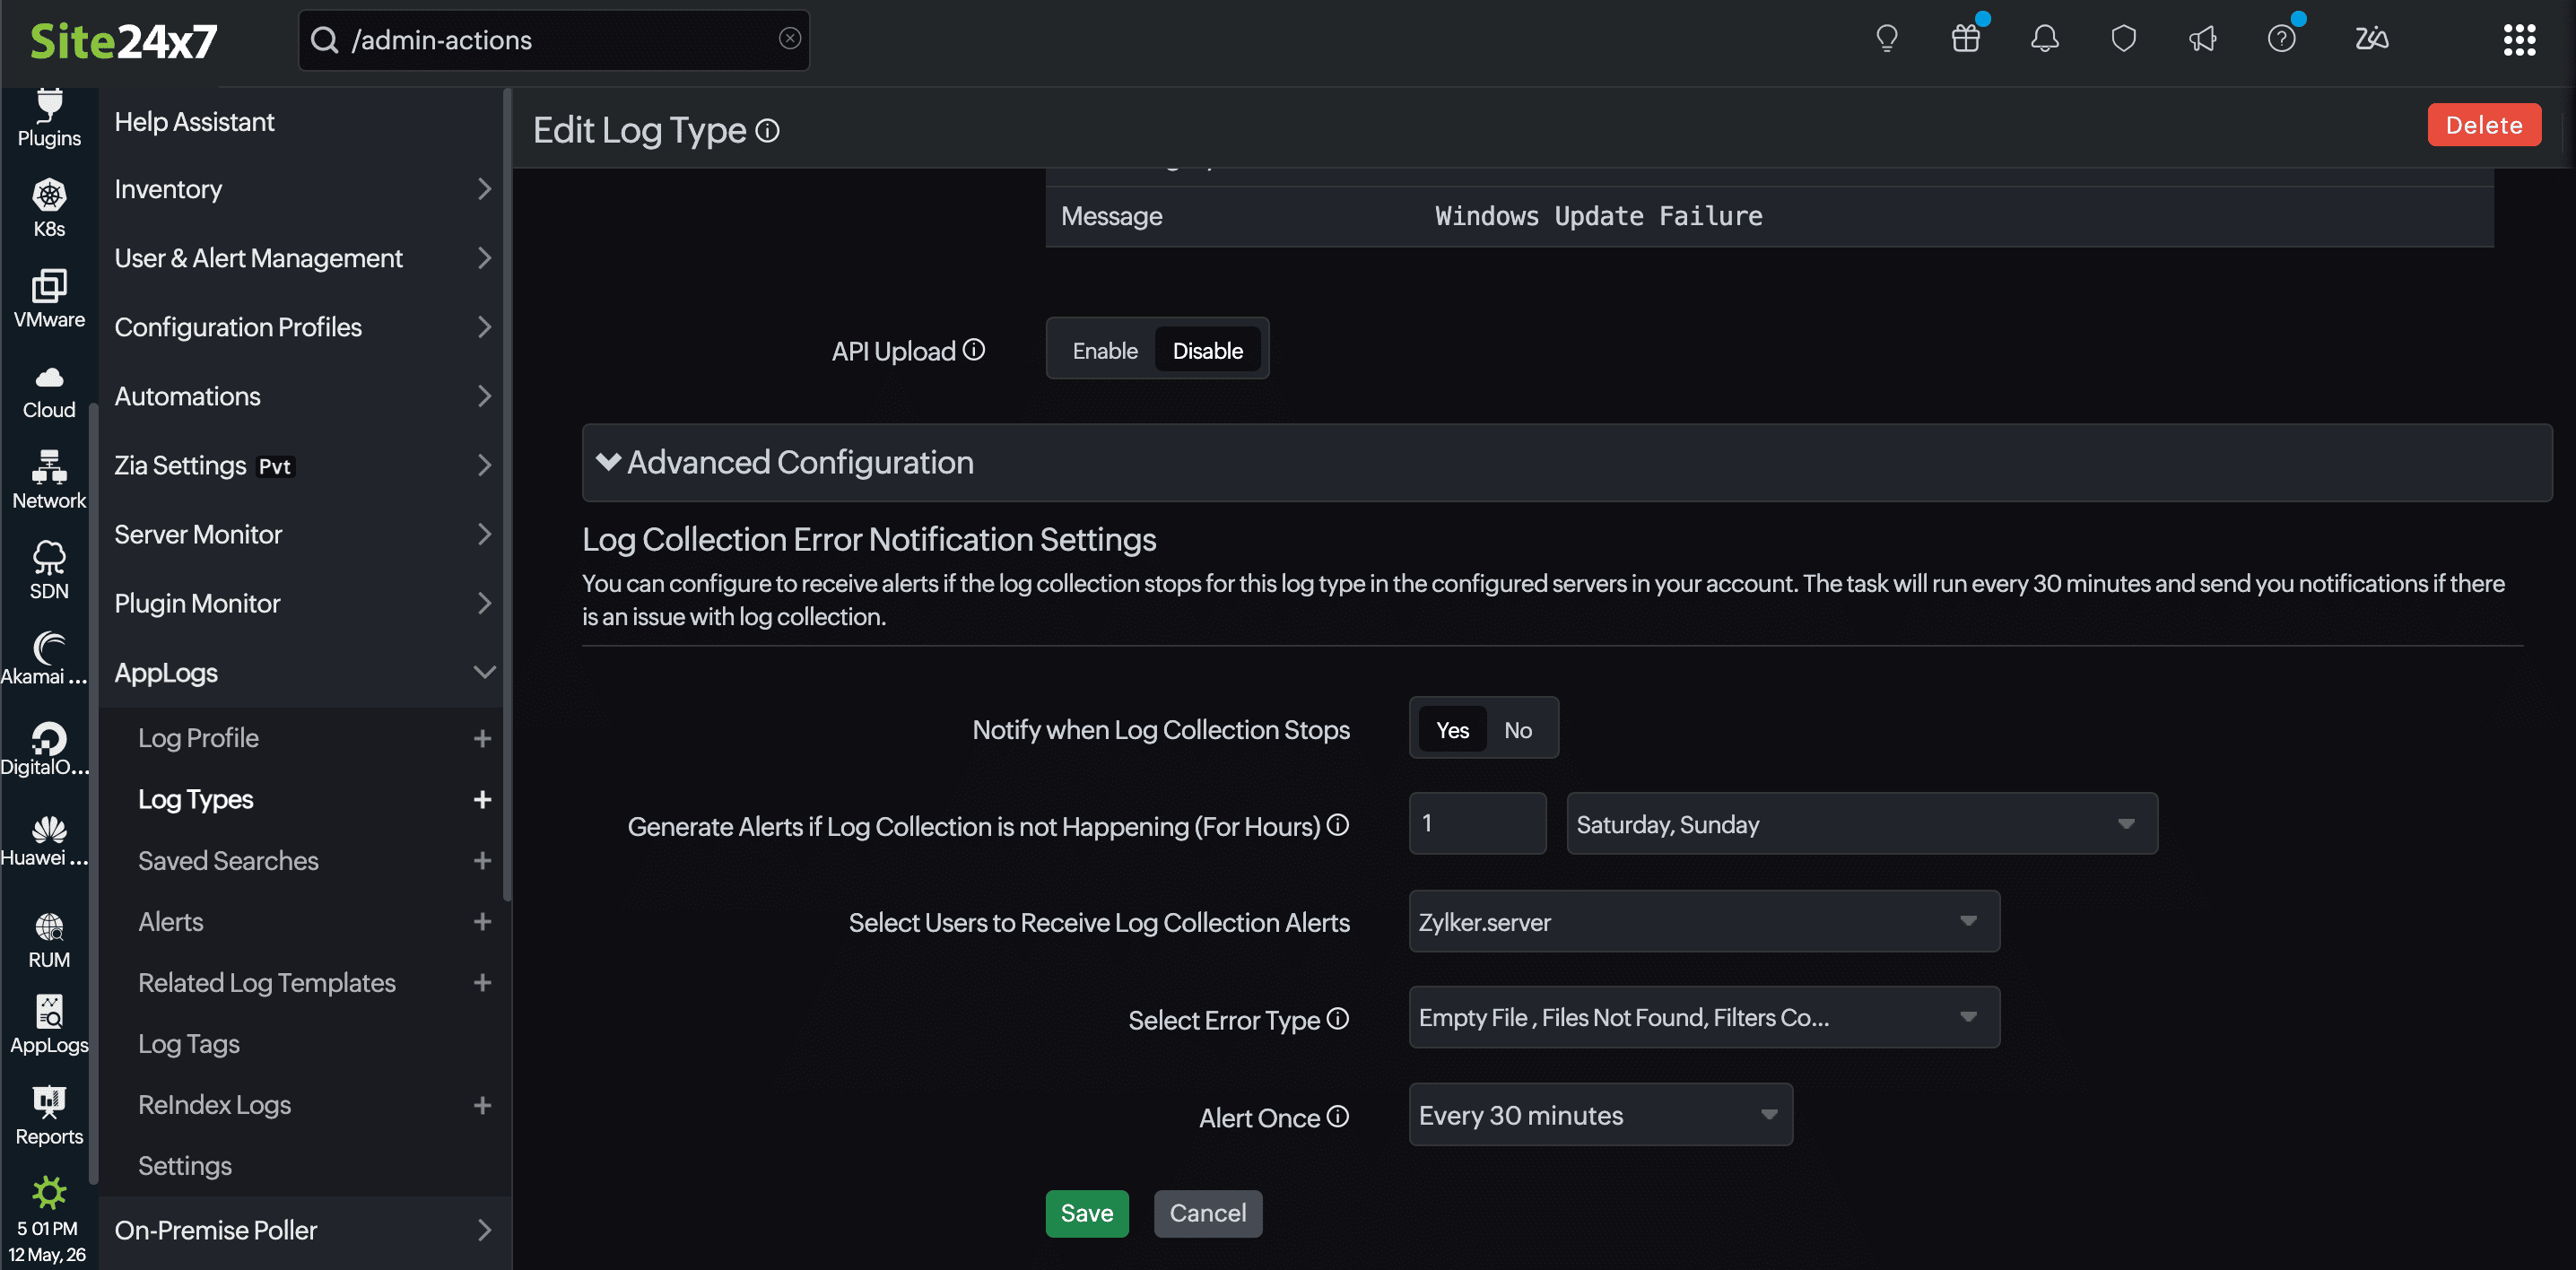Screen dimensions: 2576x1270
Task: Open Zia Settings menu item
Action: pyautogui.click(x=304, y=465)
